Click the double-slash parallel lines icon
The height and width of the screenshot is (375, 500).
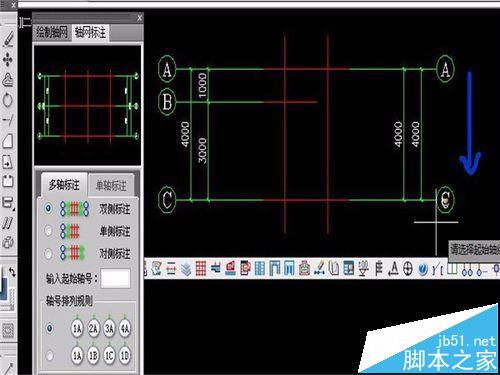tap(8, 223)
